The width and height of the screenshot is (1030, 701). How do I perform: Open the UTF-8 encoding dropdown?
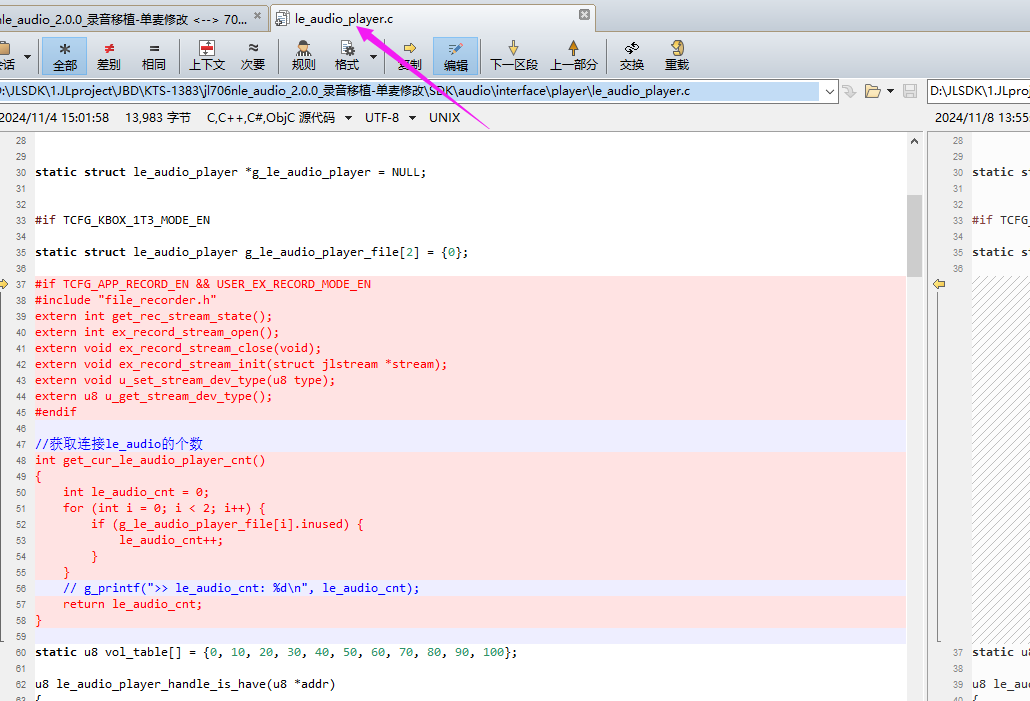413,118
